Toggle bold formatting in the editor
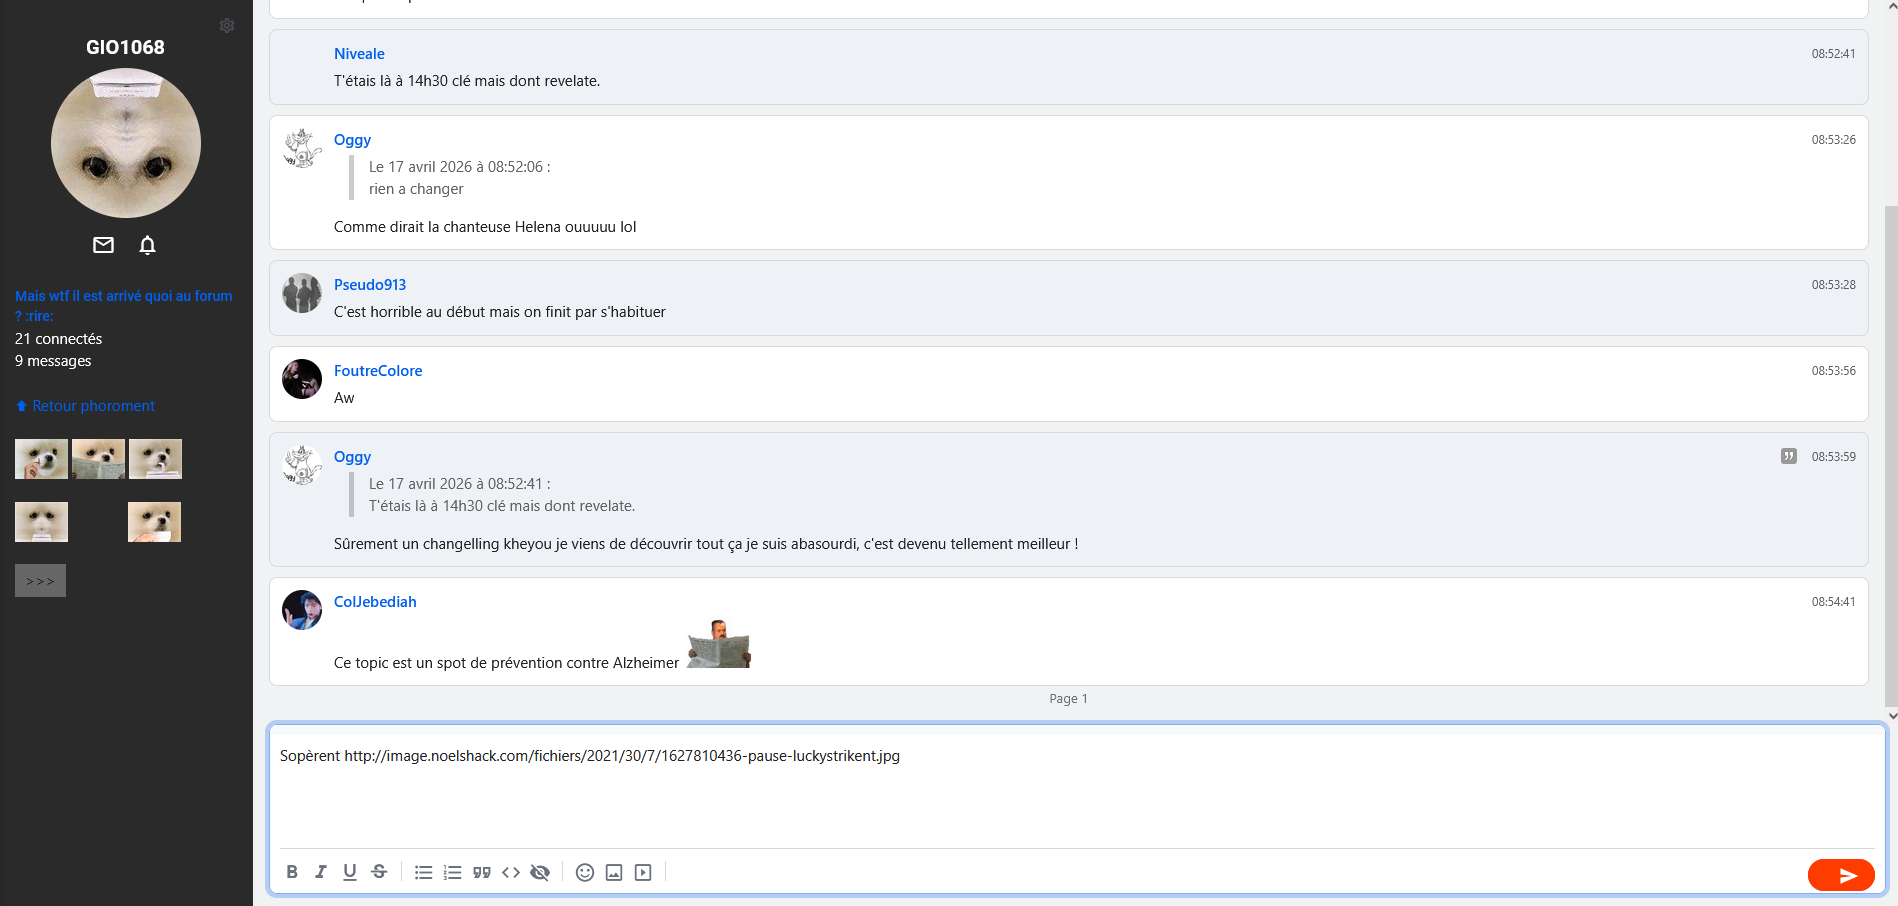The height and width of the screenshot is (906, 1898). 292,872
